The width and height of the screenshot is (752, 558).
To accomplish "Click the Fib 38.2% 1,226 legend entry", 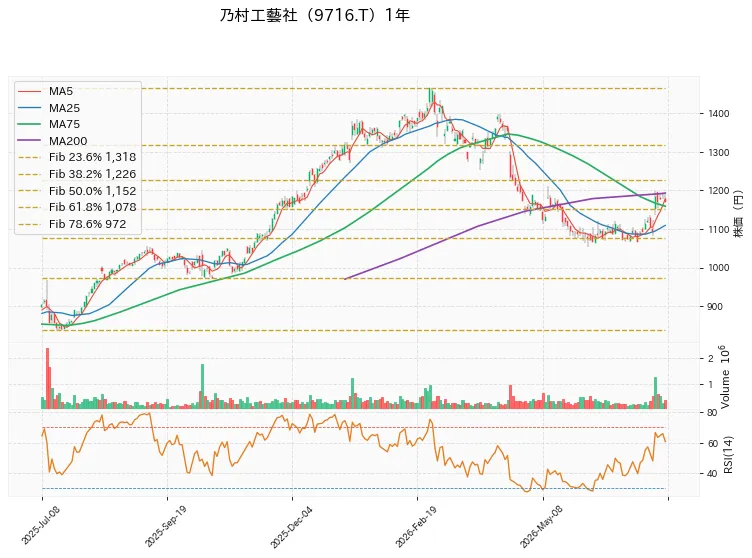I will point(77,174).
